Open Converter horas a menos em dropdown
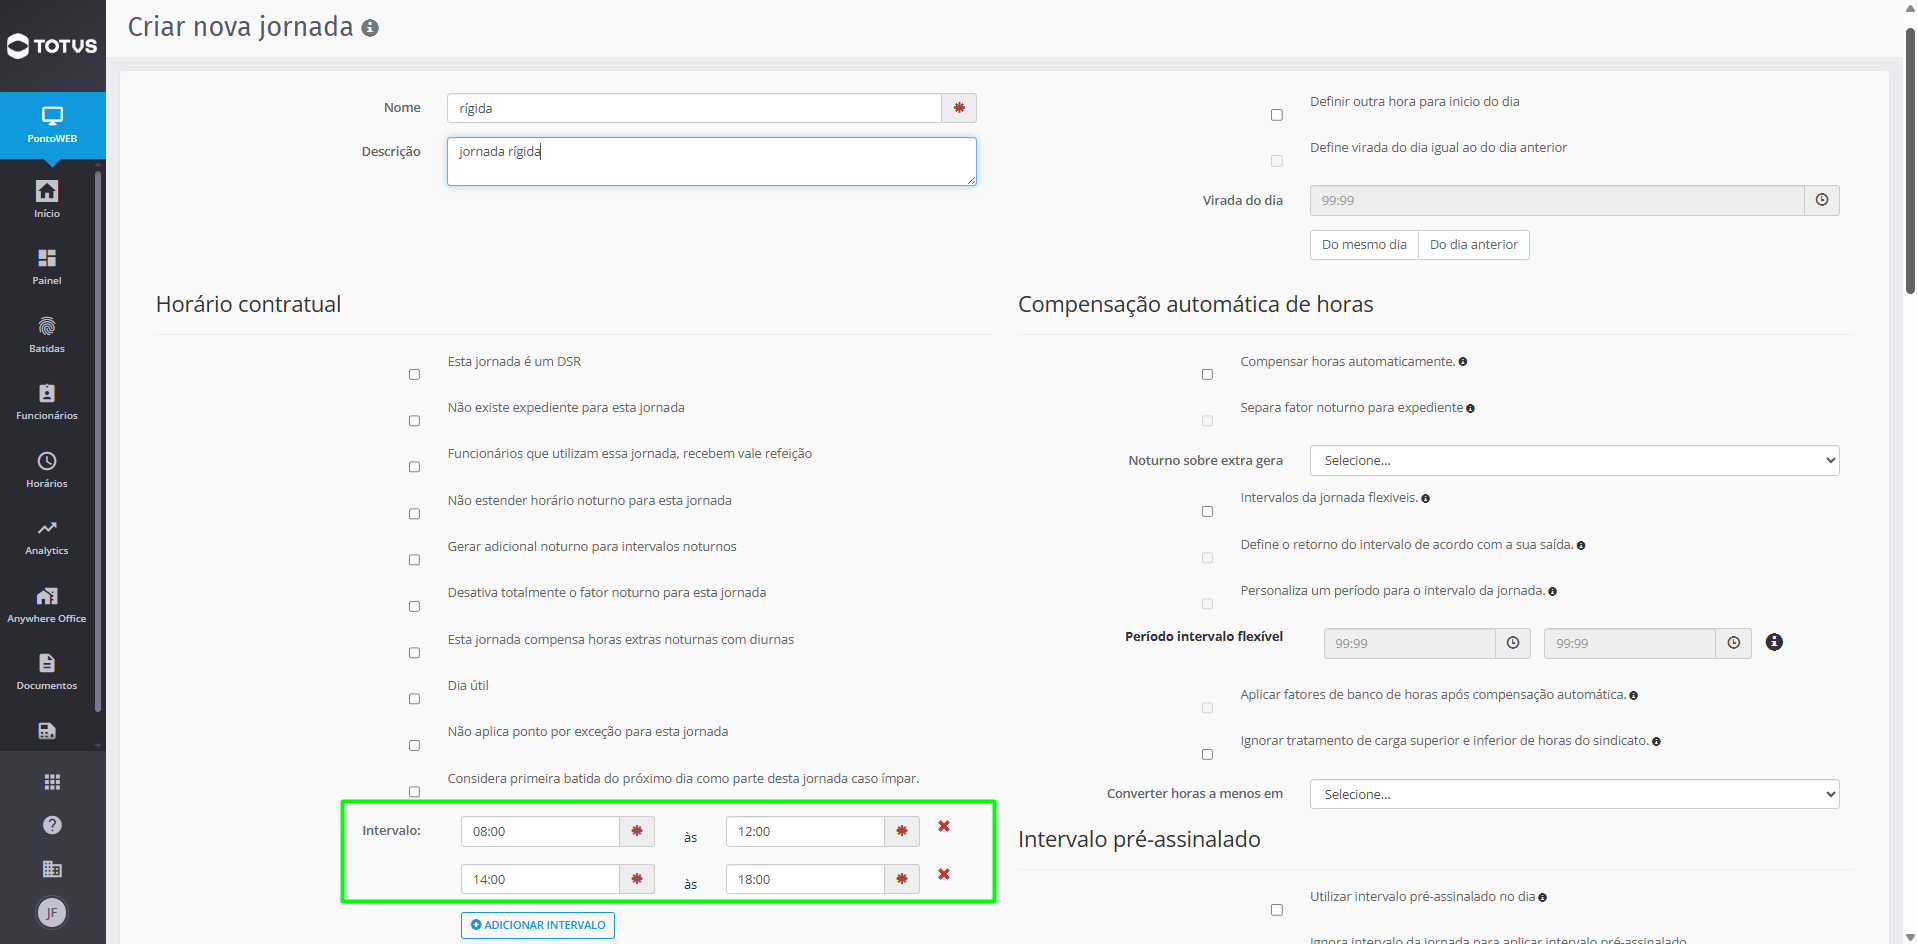 point(1574,794)
